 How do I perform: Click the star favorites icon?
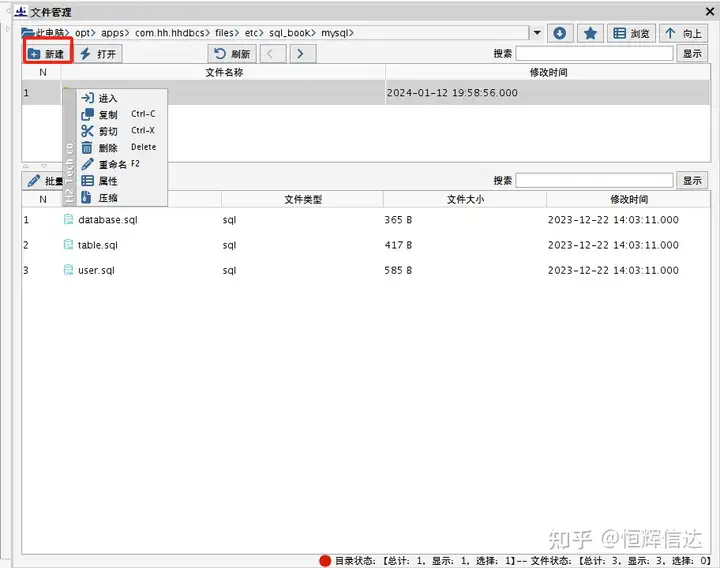590,33
